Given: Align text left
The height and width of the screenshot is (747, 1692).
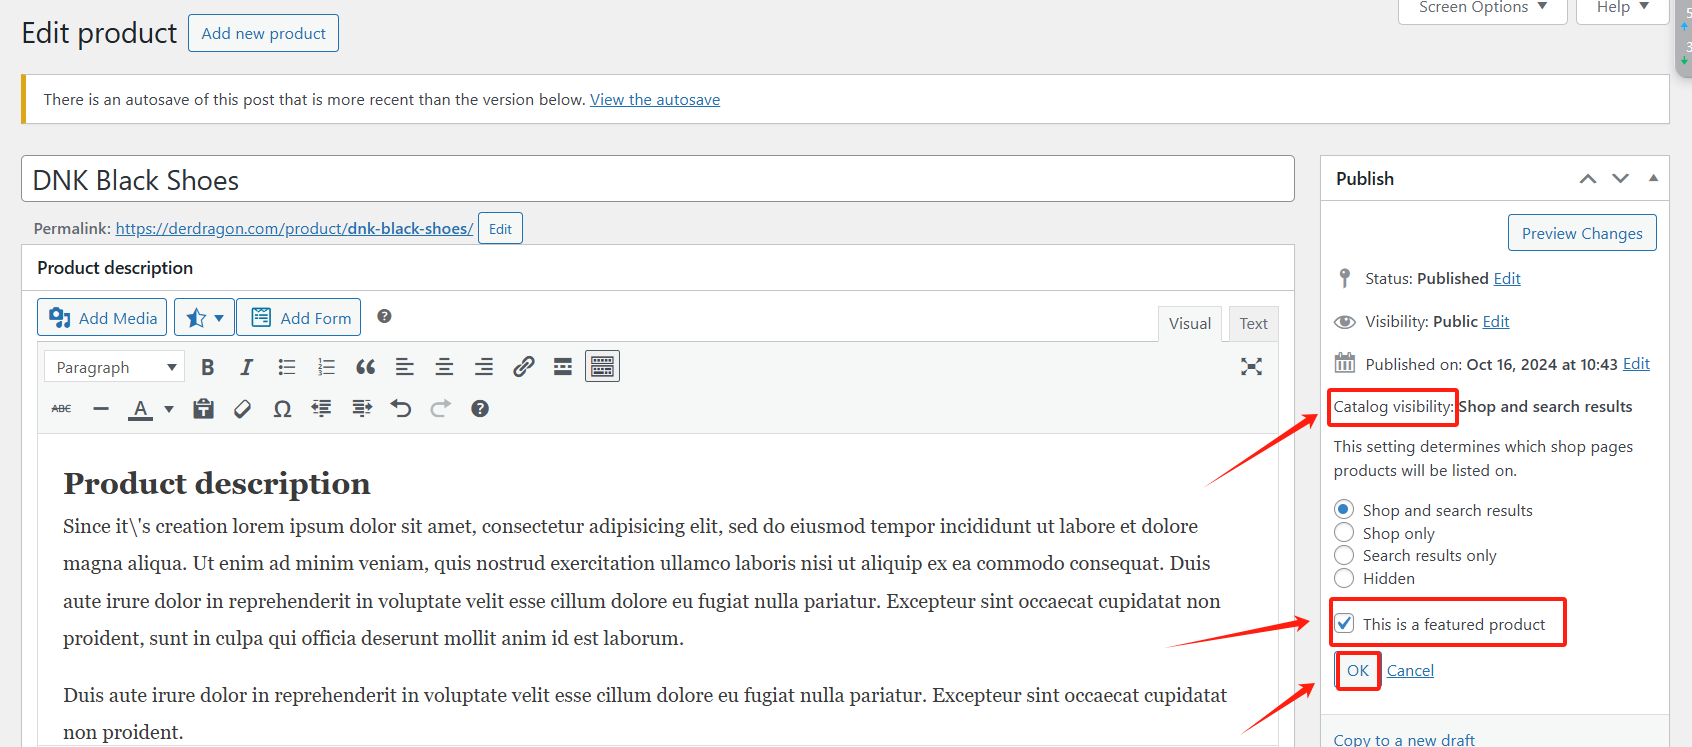Looking at the screenshot, I should (x=405, y=367).
